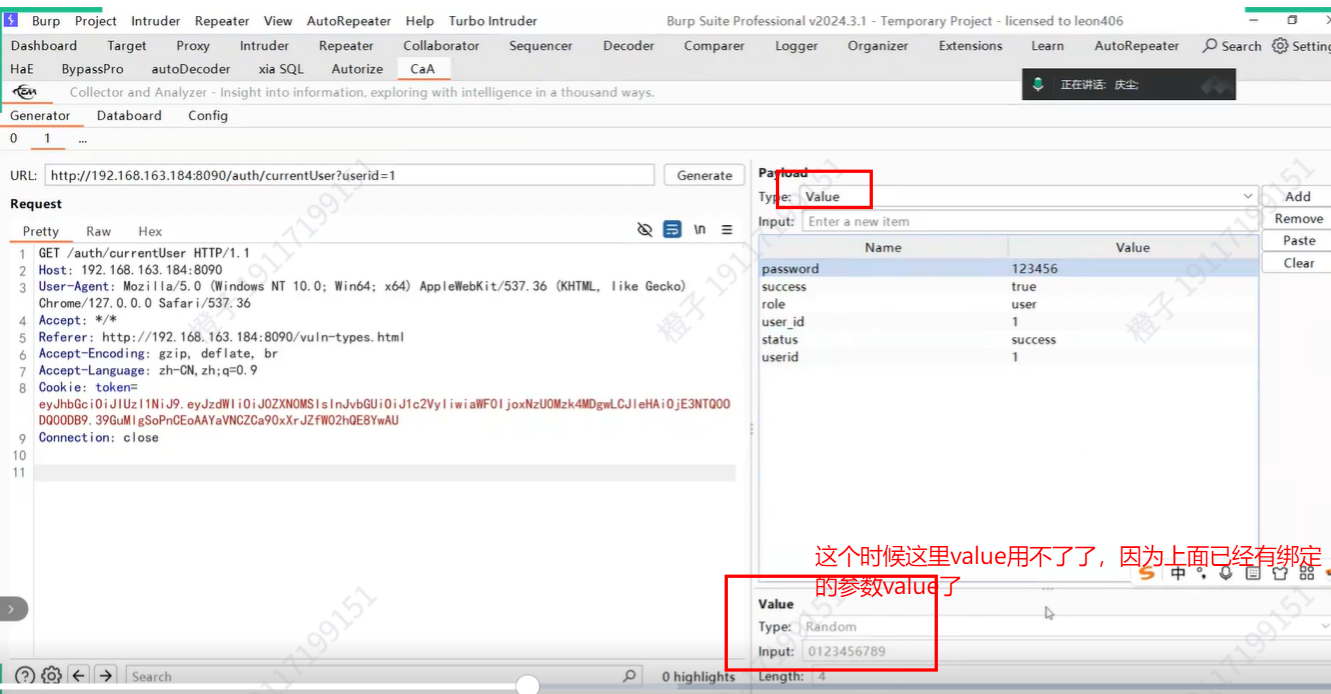Switch to the Organizer tab
The image size is (1331, 694).
[878, 46]
